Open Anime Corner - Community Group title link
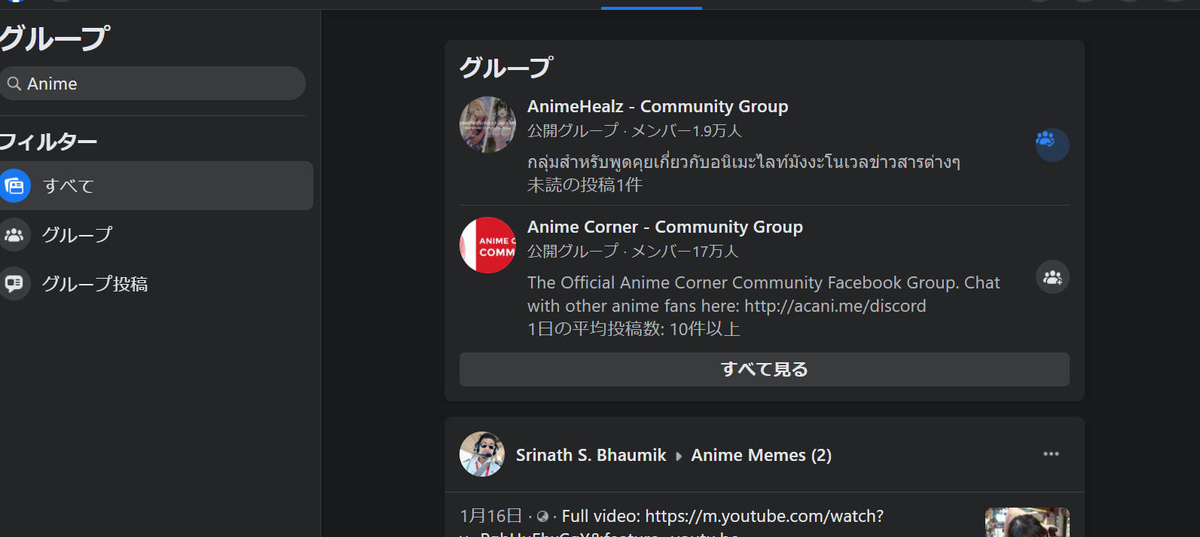This screenshot has height=537, width=1200. 665,227
